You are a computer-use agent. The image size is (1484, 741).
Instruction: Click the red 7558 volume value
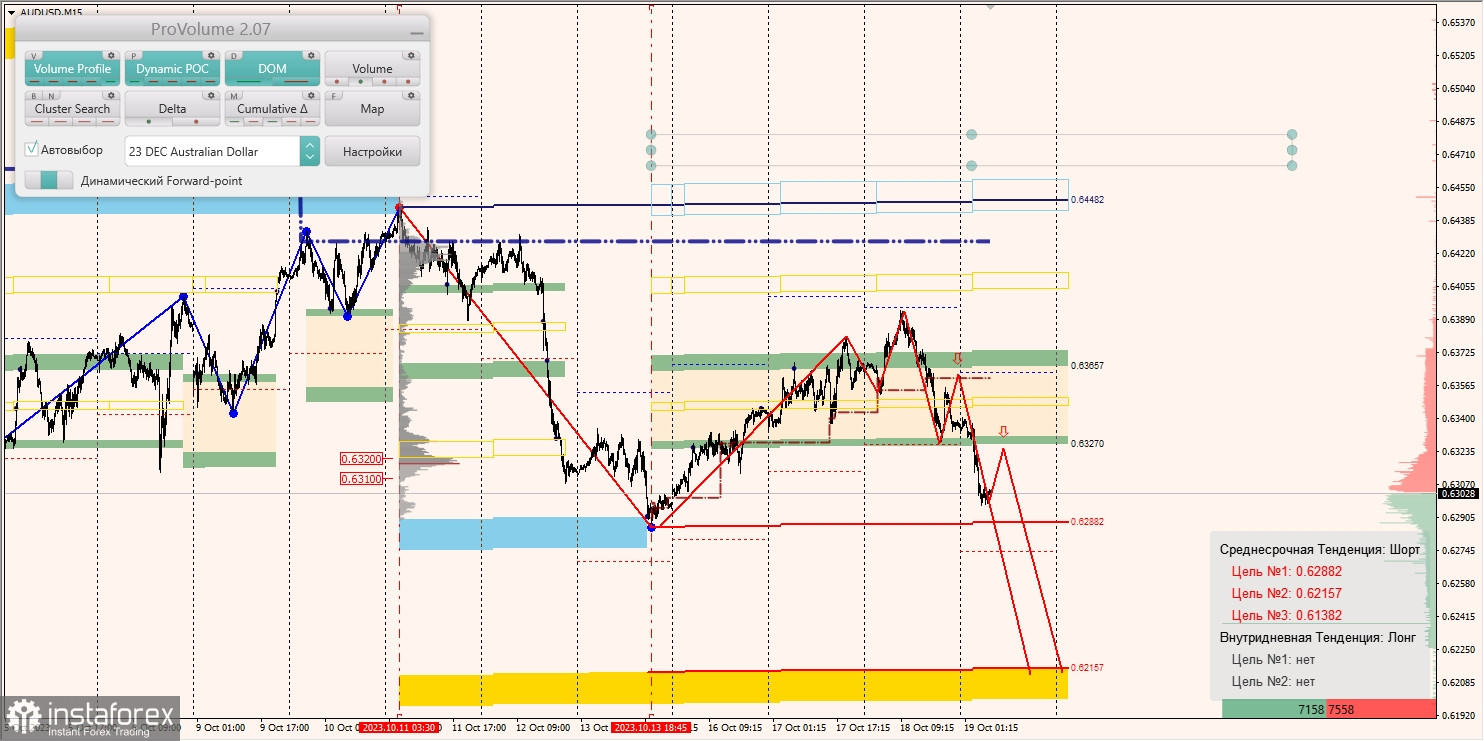(x=1341, y=709)
